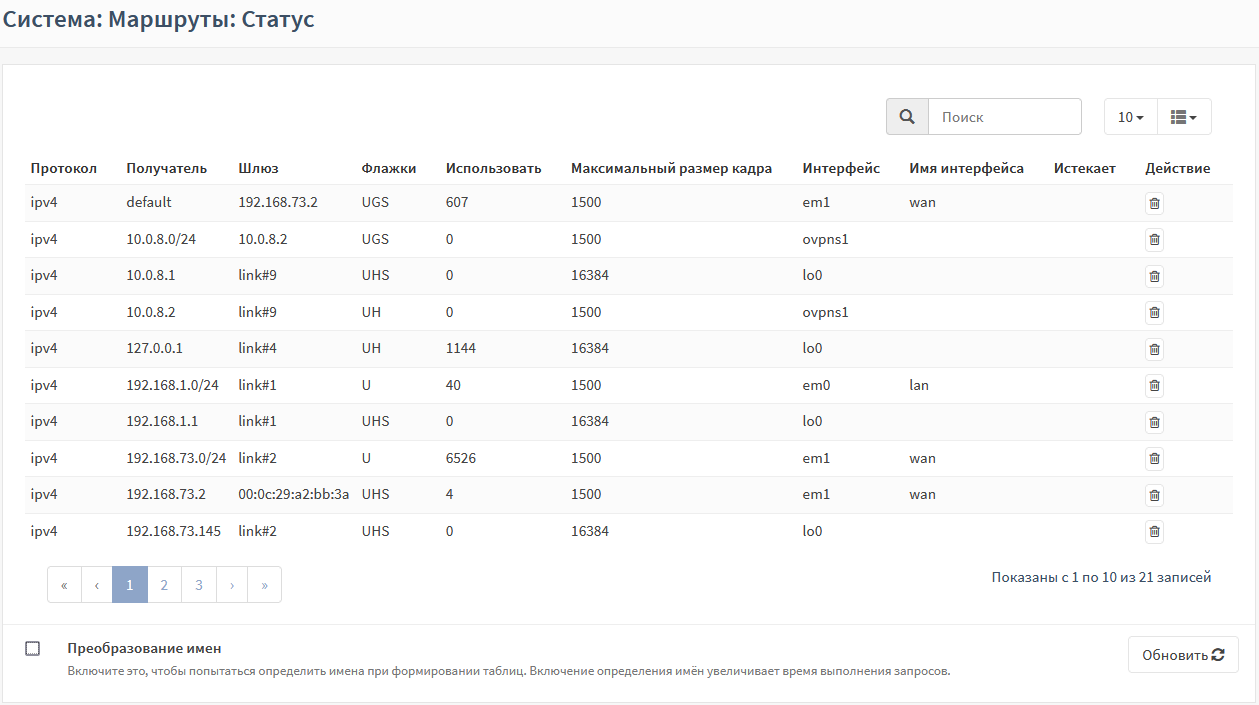The image size is (1259, 705).
Task: Remove the 192.168.73.2 route with MAC gateway
Action: (1154, 495)
